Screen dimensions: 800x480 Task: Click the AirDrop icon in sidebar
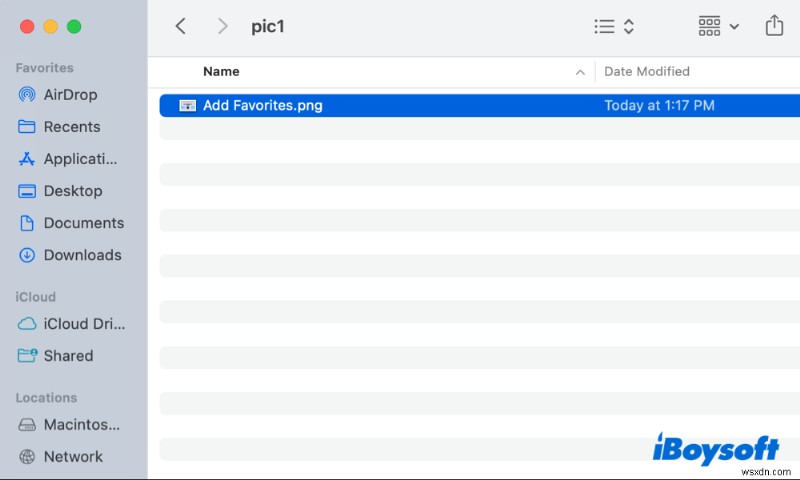[x=27, y=95]
